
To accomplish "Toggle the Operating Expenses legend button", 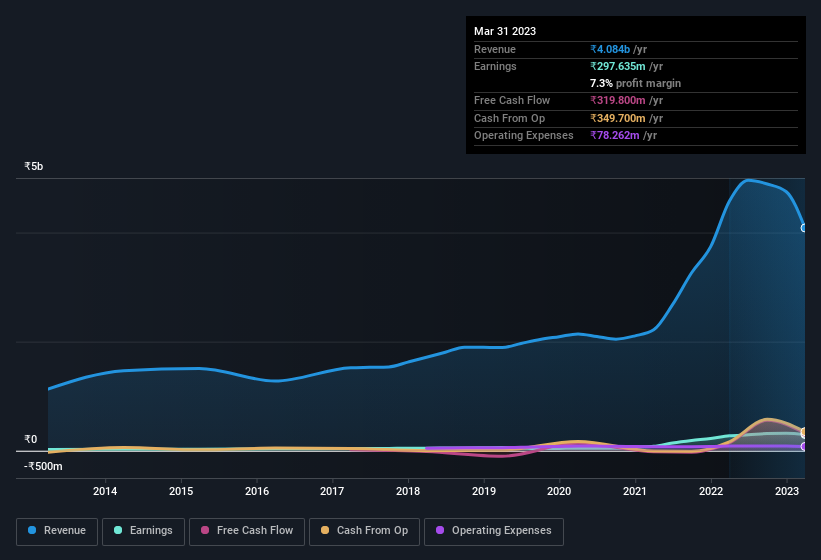I will coord(494,531).
